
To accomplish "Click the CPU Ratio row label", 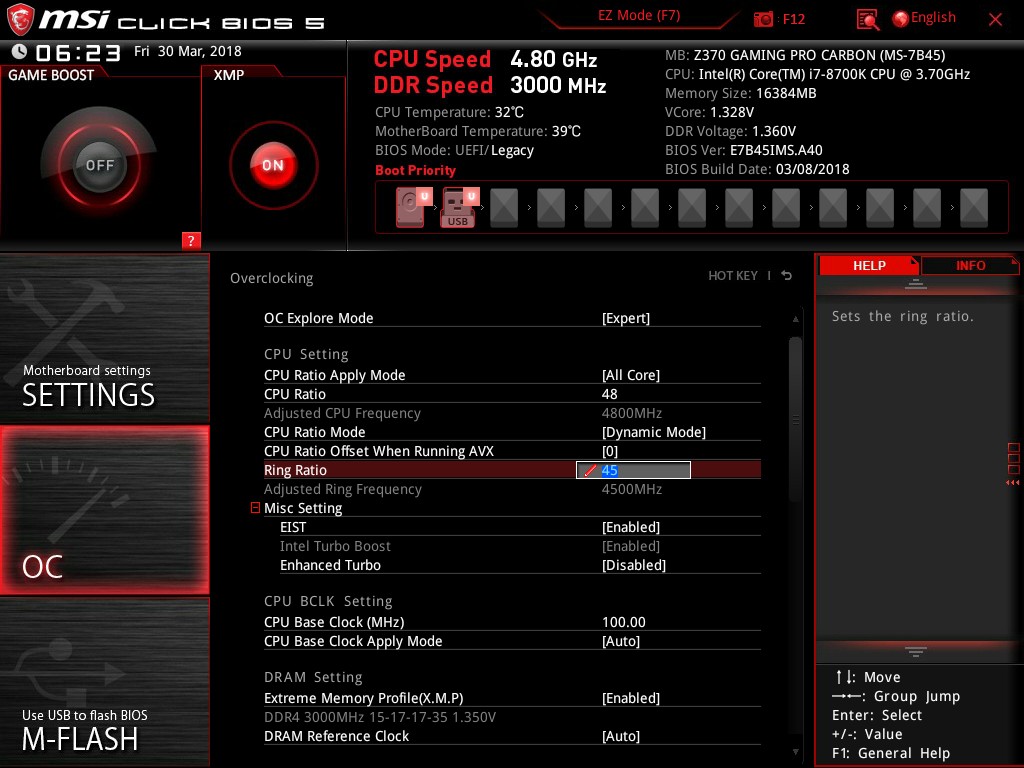I will 295,394.
